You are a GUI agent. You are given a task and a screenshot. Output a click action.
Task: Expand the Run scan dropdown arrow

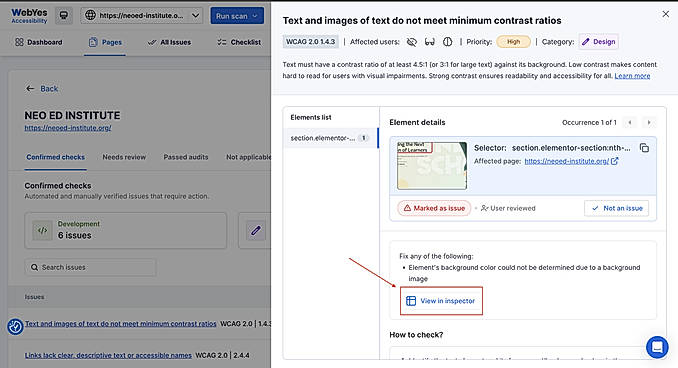pos(255,16)
